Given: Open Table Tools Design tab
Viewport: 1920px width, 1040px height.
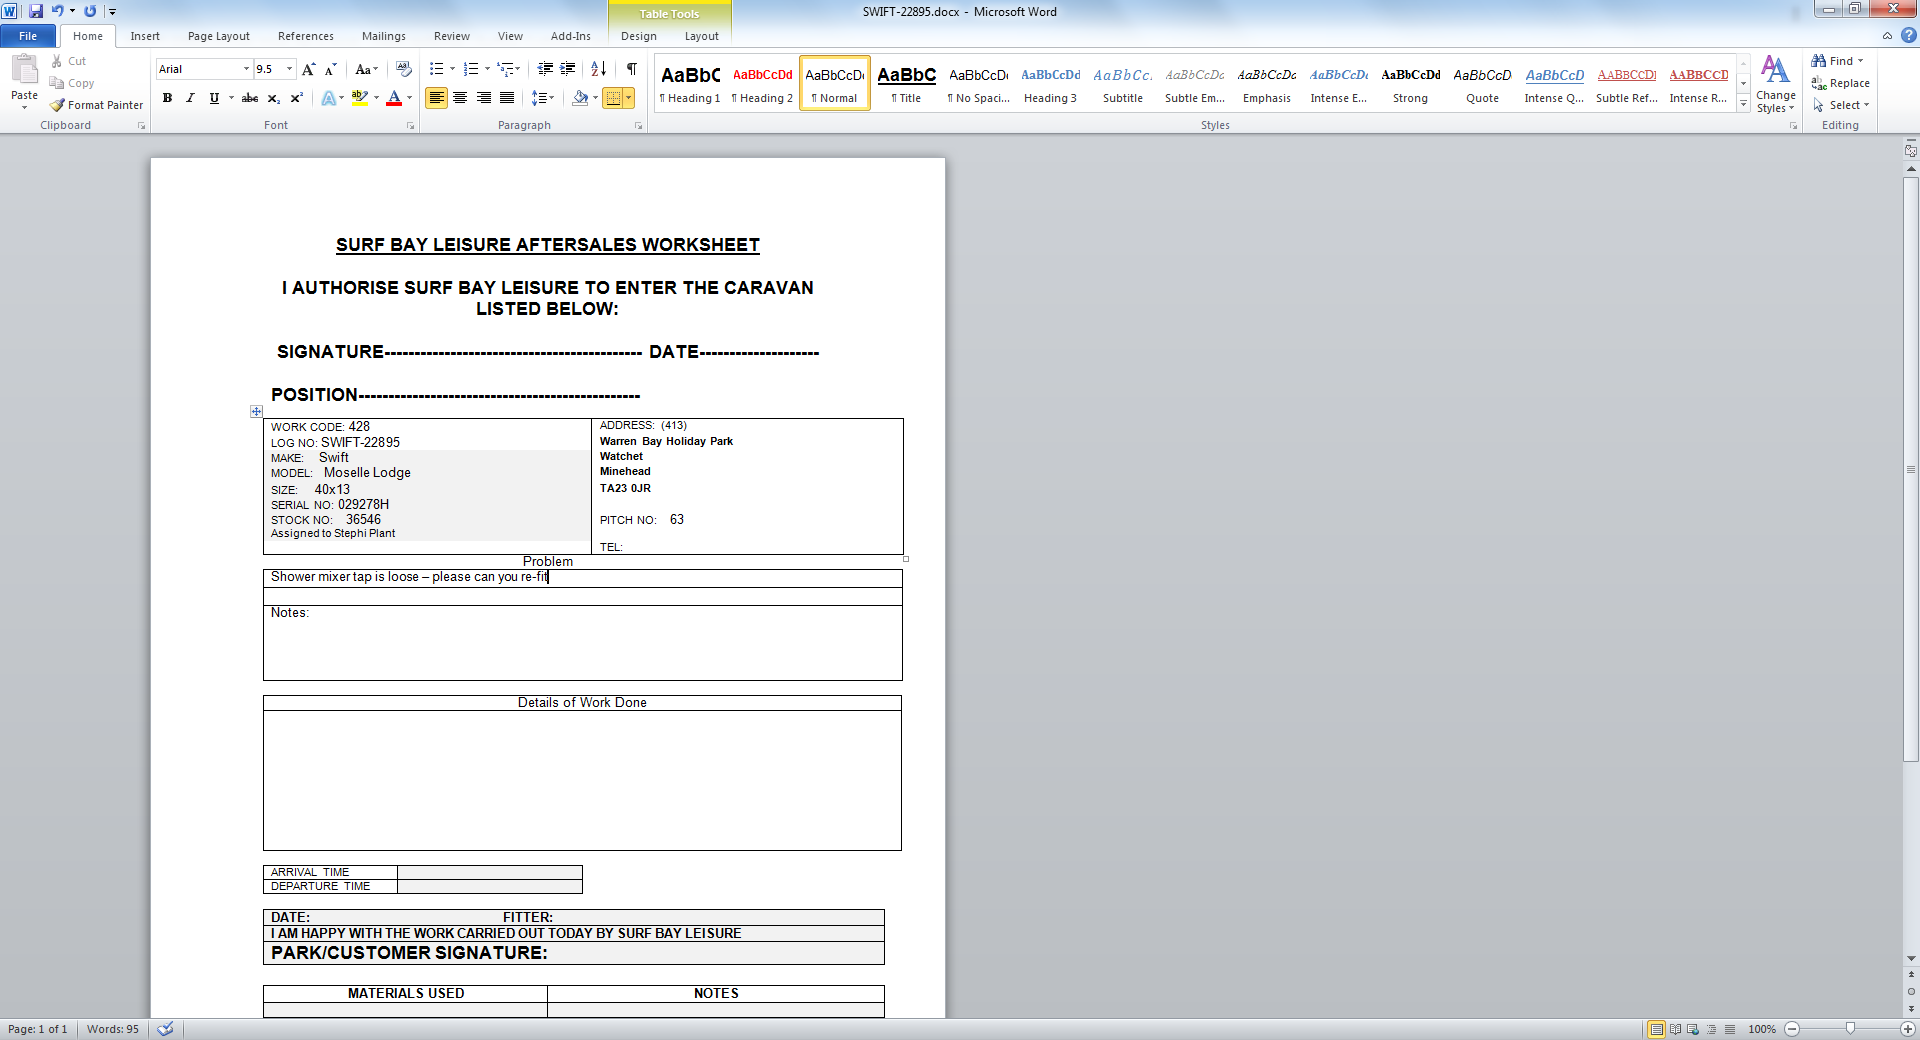Looking at the screenshot, I should pyautogui.click(x=639, y=36).
